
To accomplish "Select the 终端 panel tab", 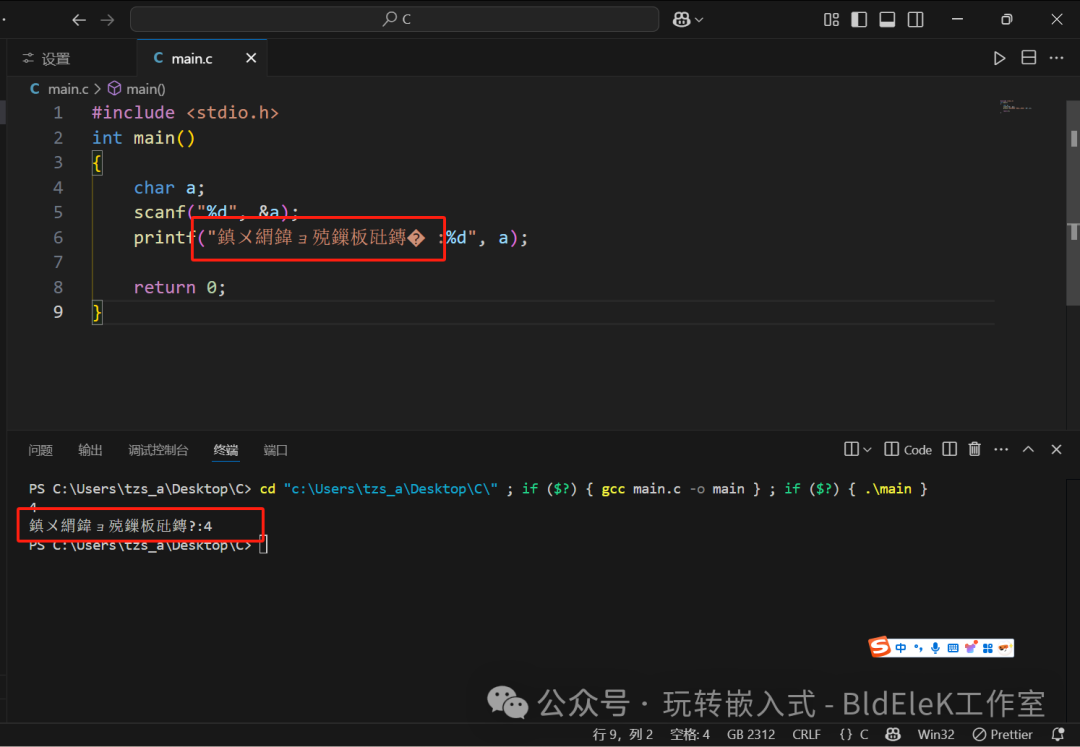I will pos(226,450).
